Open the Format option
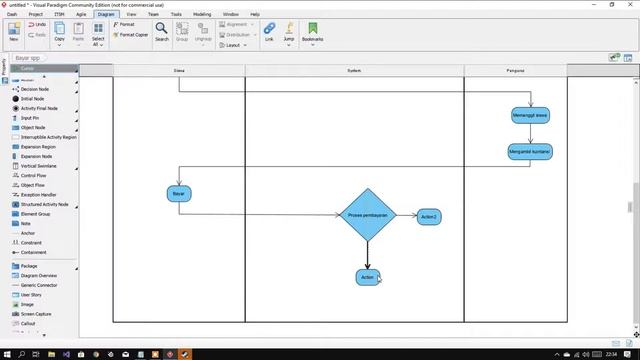The image size is (640, 360). coord(124,24)
